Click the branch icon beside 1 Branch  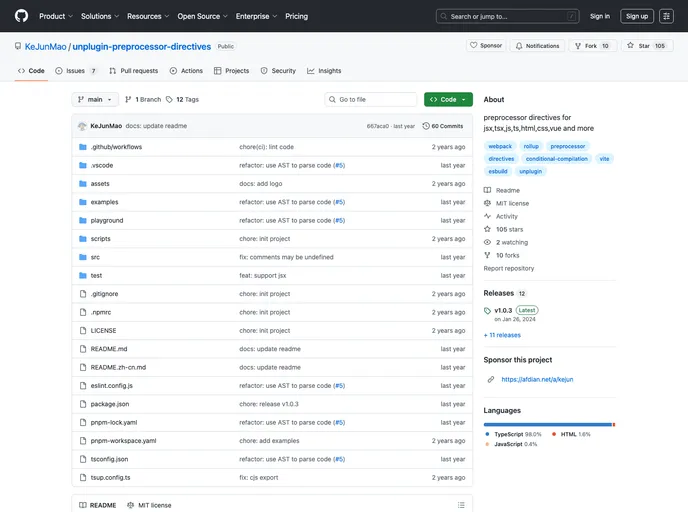tap(128, 100)
